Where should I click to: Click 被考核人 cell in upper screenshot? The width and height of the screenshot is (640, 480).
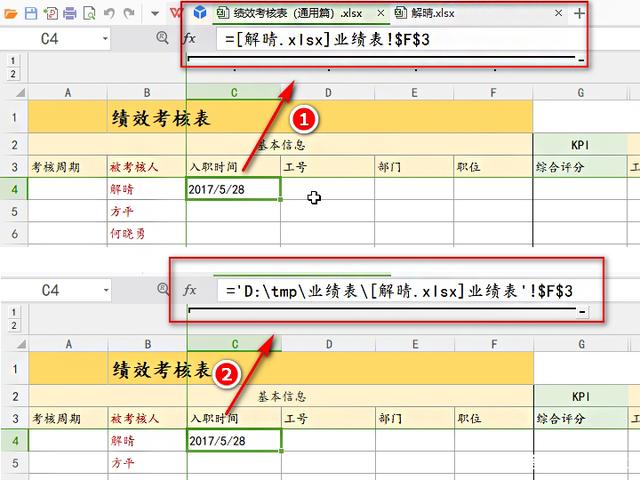147,167
